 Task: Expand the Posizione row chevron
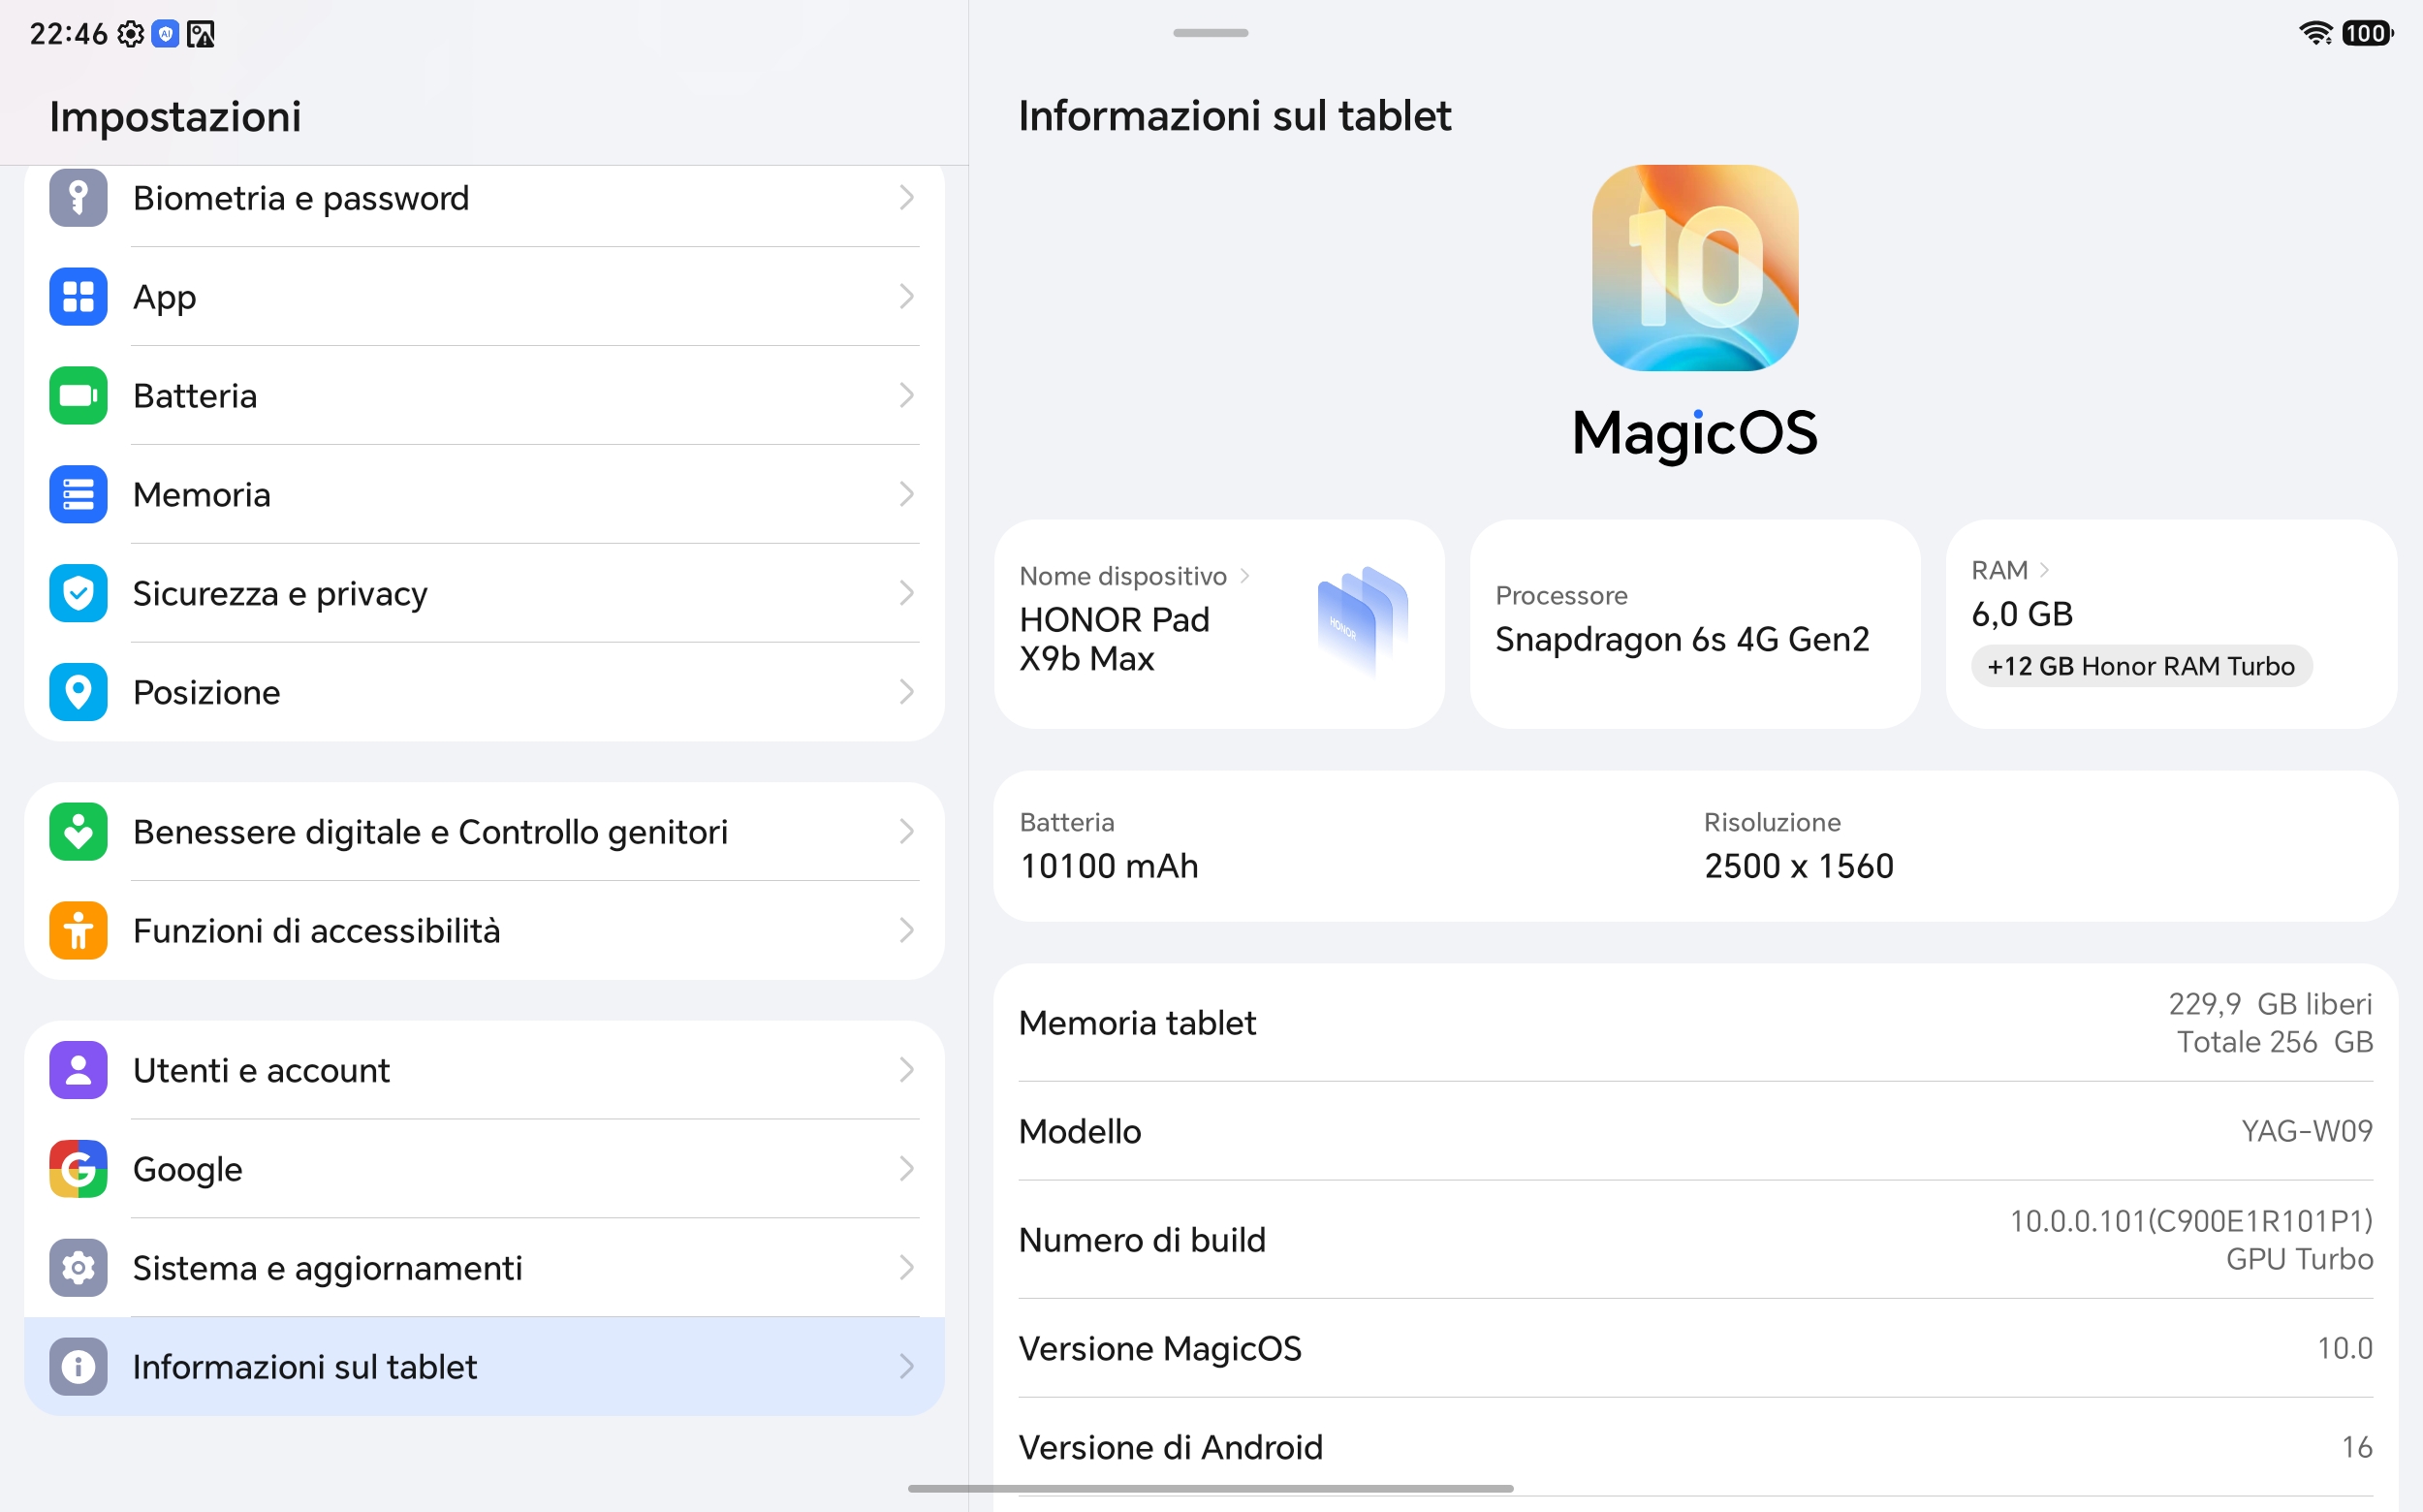906,692
